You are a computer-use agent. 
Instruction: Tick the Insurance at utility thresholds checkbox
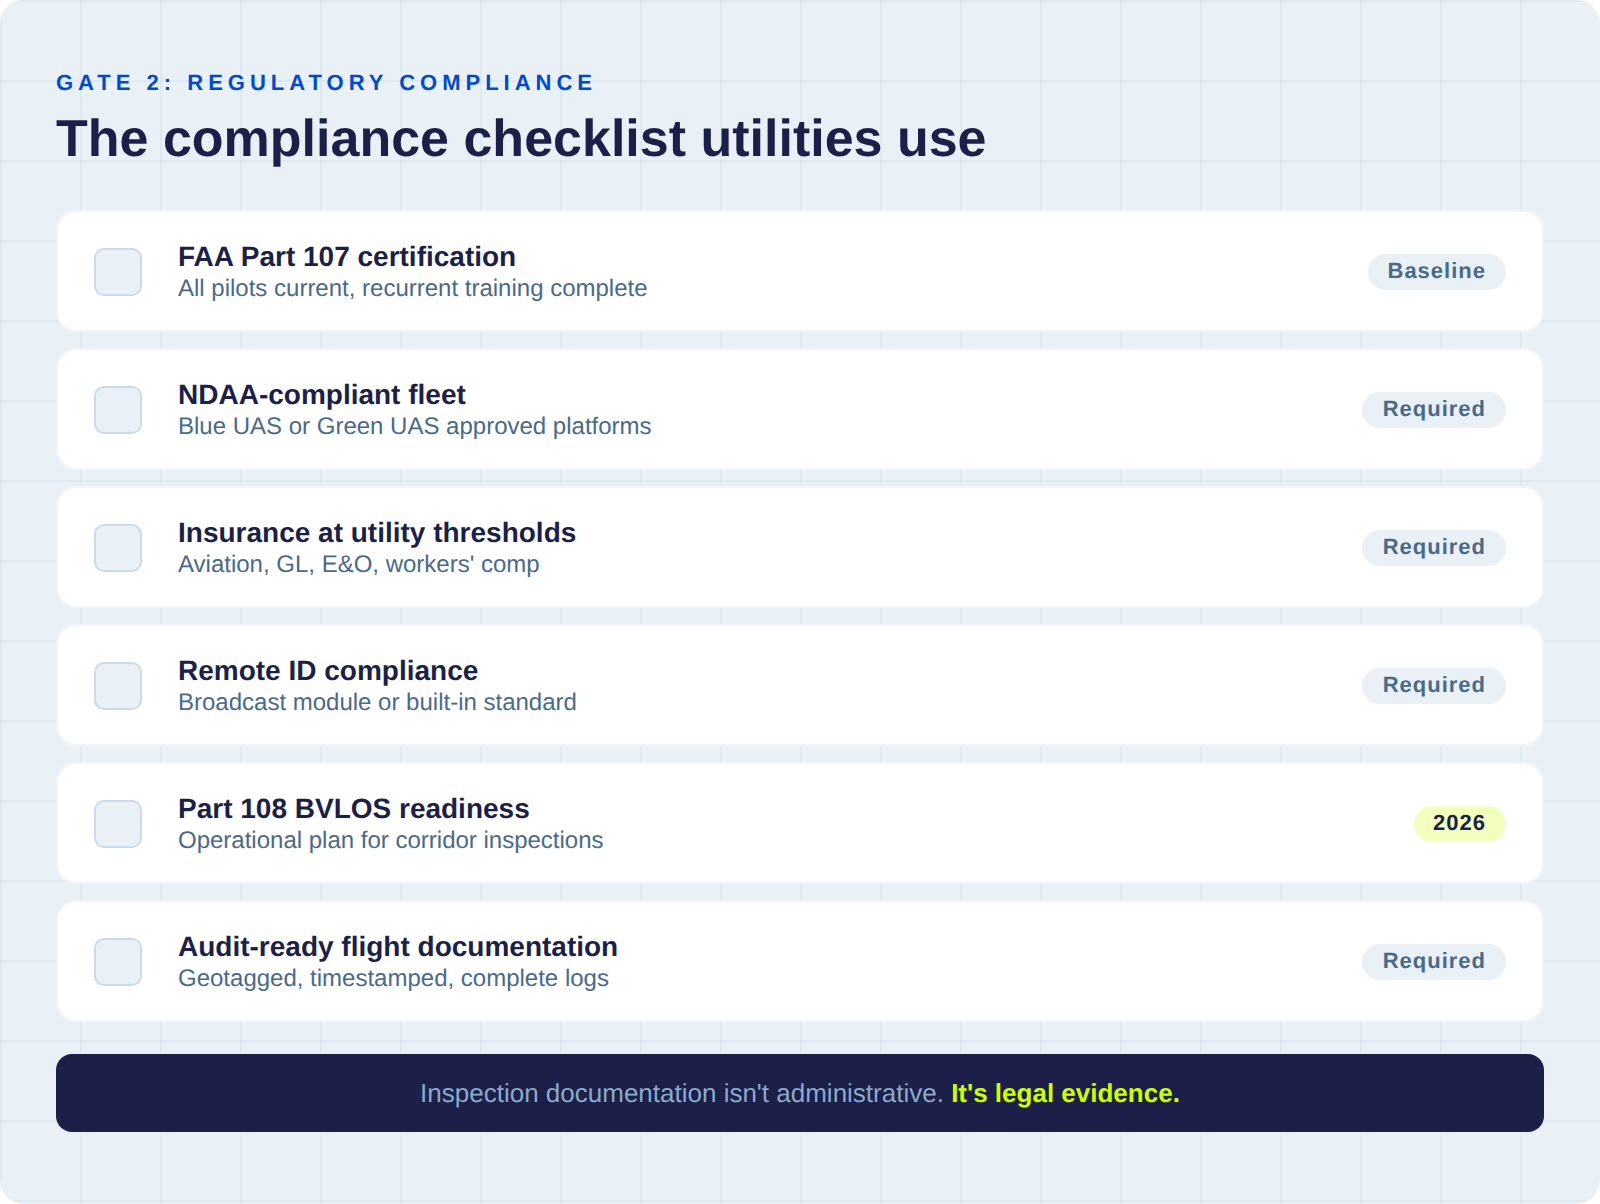point(117,547)
